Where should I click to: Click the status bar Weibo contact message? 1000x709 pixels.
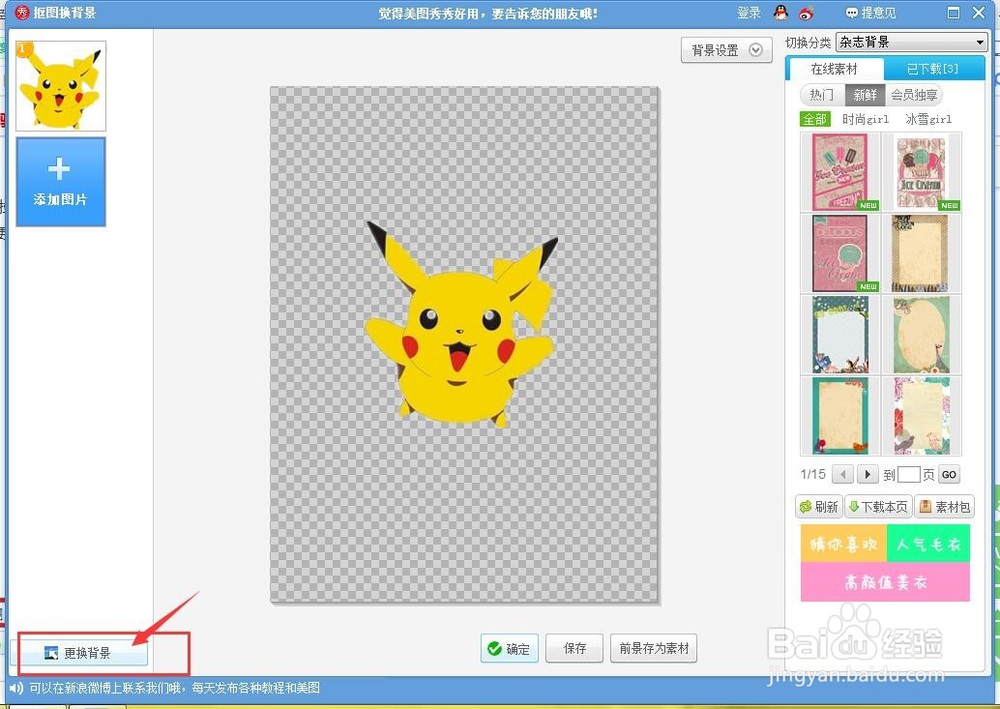pyautogui.click(x=175, y=688)
